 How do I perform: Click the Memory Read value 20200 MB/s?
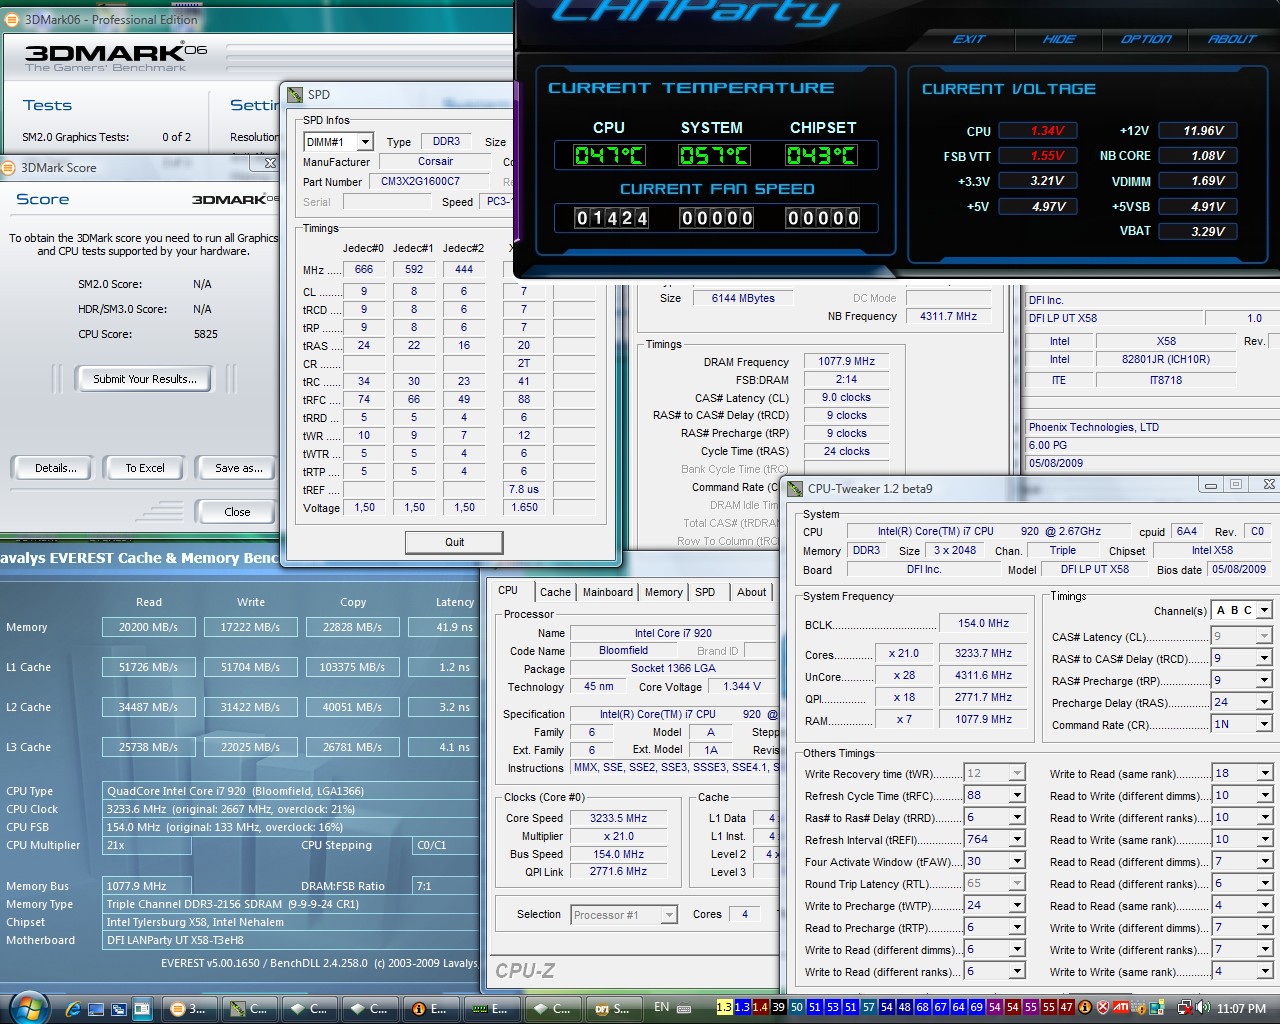click(x=148, y=627)
